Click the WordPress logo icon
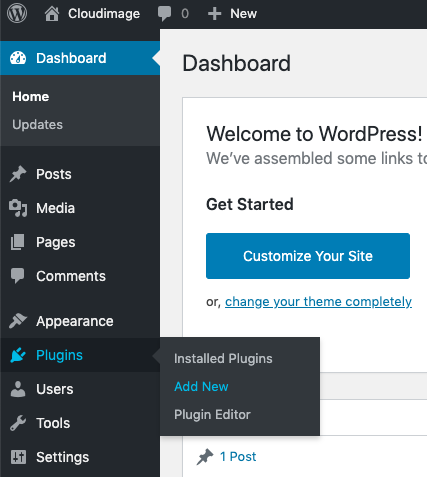 tap(17, 14)
